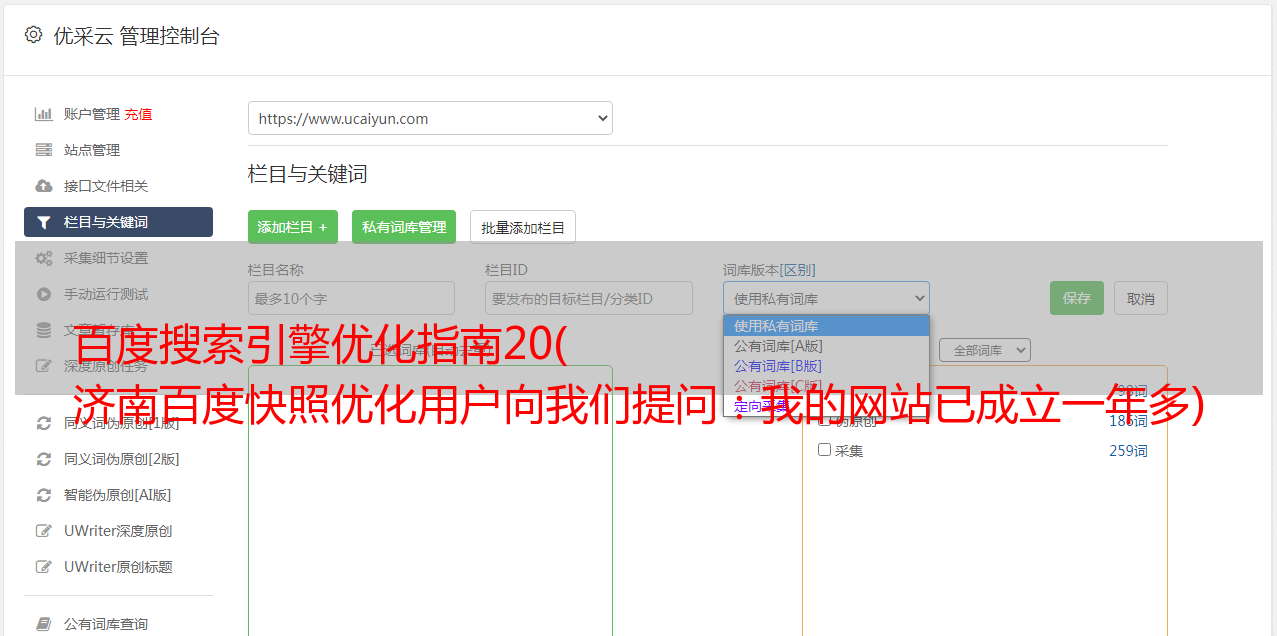Go to 同义词伪原创[1版] page
1277x636 pixels.
[122, 423]
